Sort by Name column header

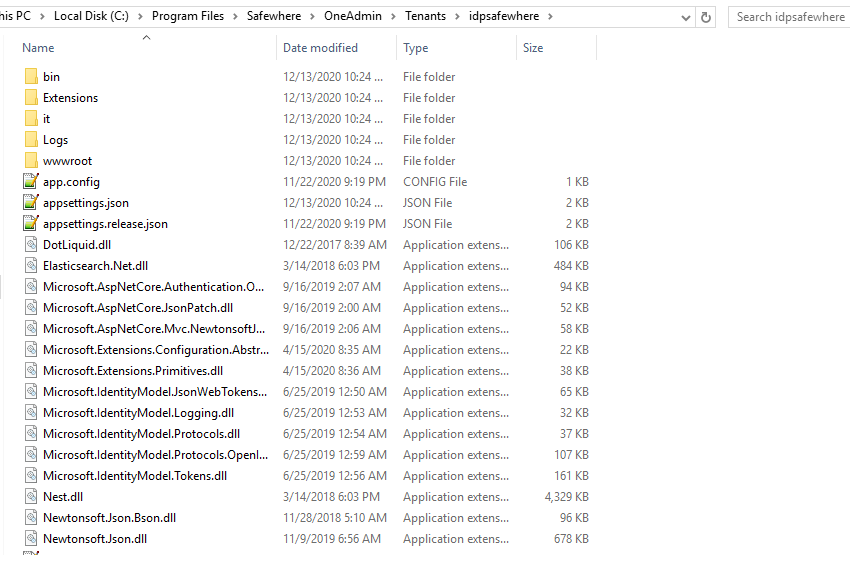tap(38, 48)
